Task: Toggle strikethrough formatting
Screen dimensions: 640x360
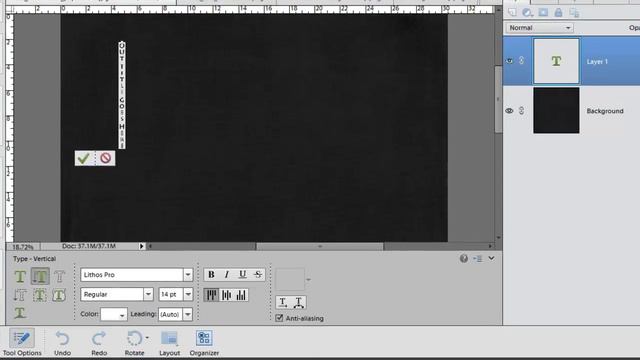Action: coord(258,274)
